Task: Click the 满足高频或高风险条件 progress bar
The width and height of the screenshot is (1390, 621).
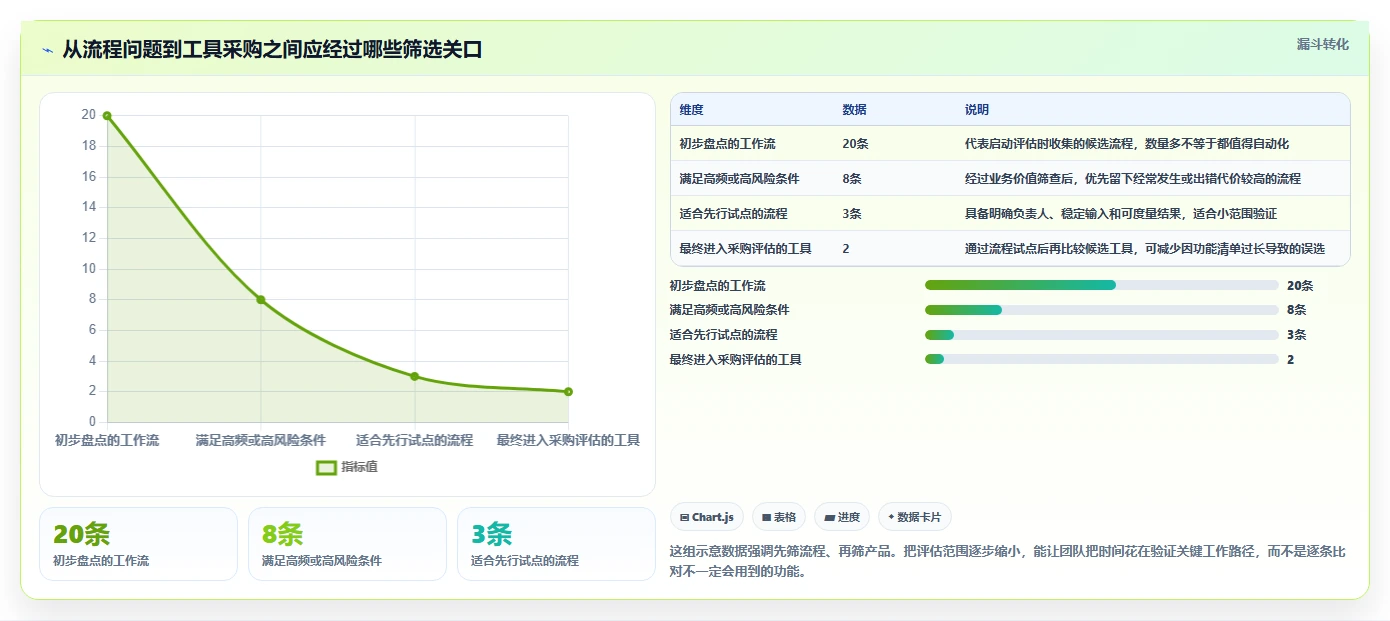Action: [x=1102, y=310]
